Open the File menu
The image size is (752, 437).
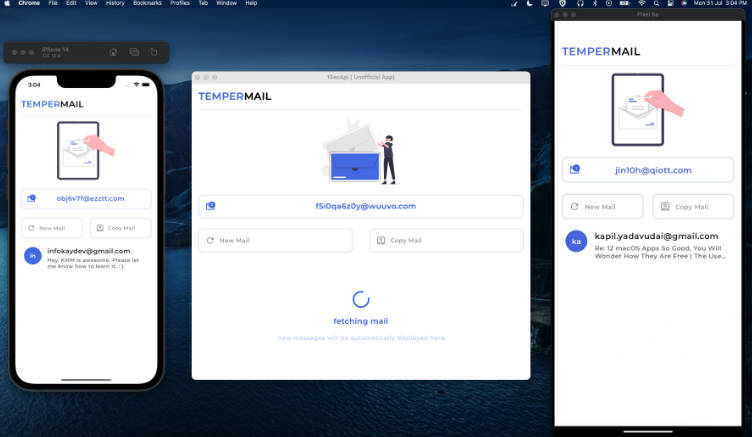coord(53,3)
